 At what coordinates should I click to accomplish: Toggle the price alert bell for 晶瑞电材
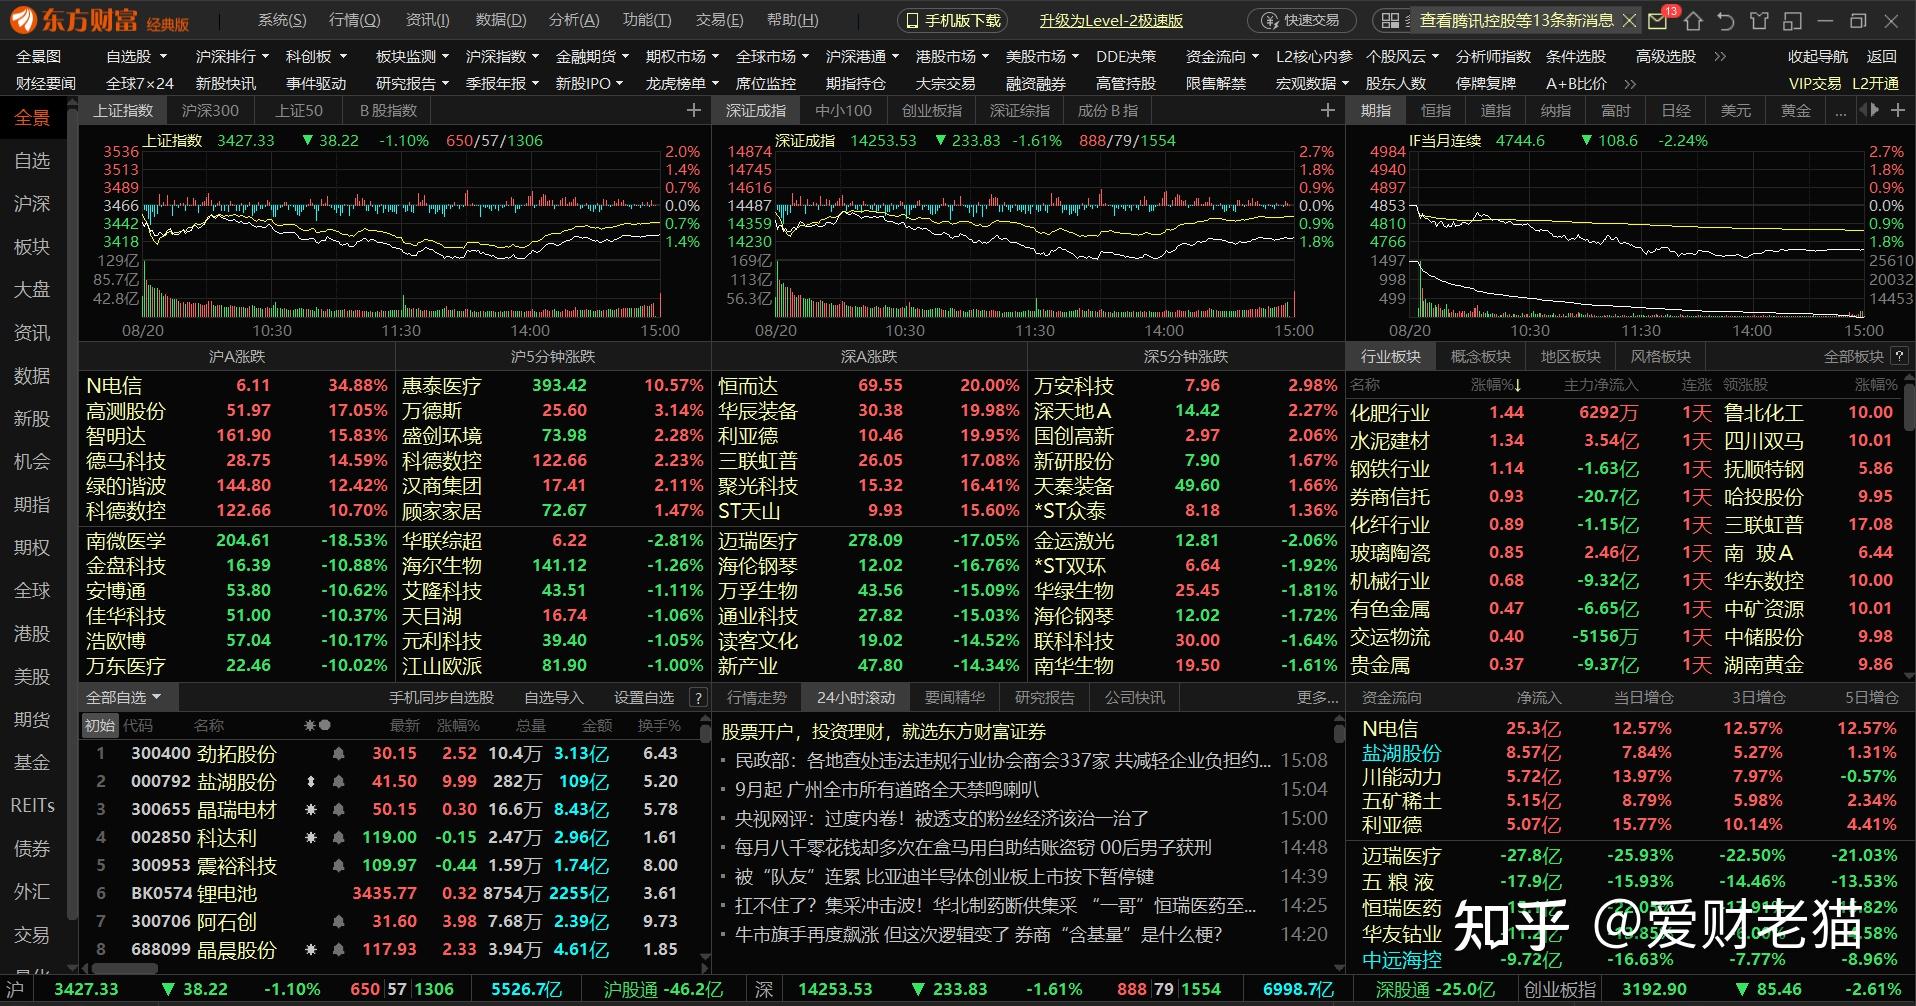tap(339, 809)
